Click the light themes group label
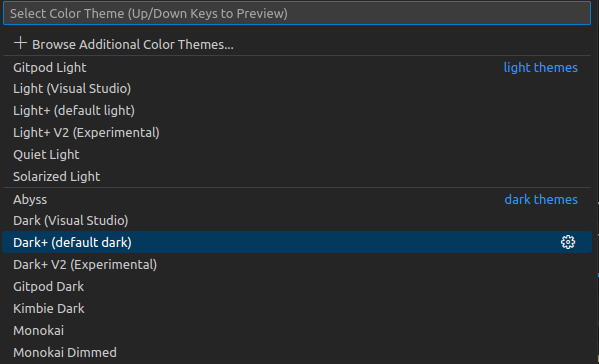 541,68
